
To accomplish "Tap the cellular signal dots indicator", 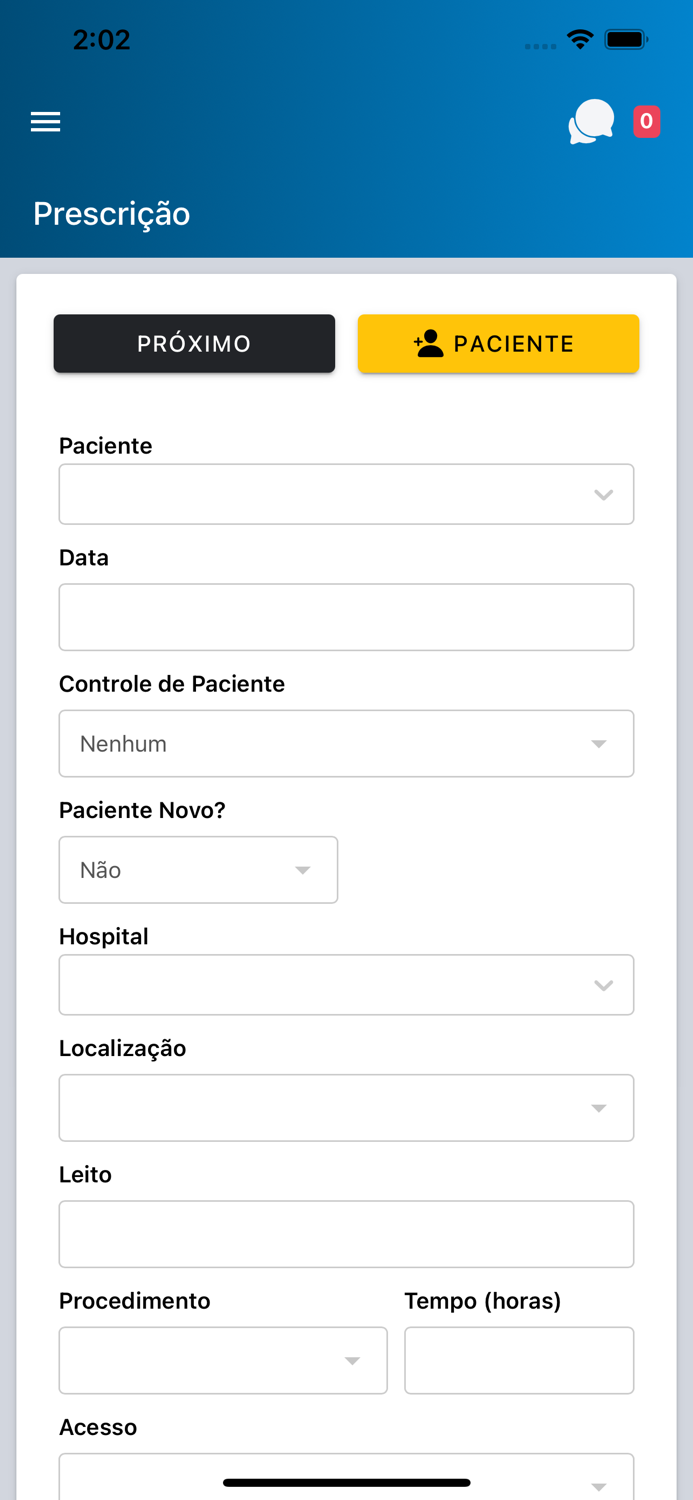I will [540, 45].
